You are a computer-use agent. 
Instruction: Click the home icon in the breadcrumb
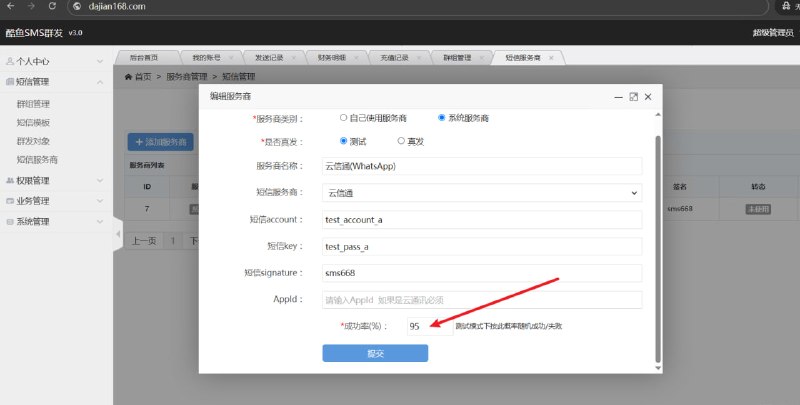click(x=129, y=77)
